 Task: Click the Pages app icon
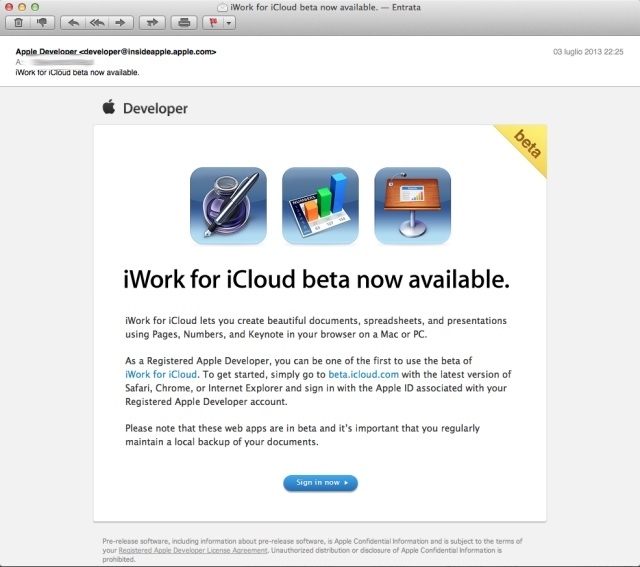[229, 205]
